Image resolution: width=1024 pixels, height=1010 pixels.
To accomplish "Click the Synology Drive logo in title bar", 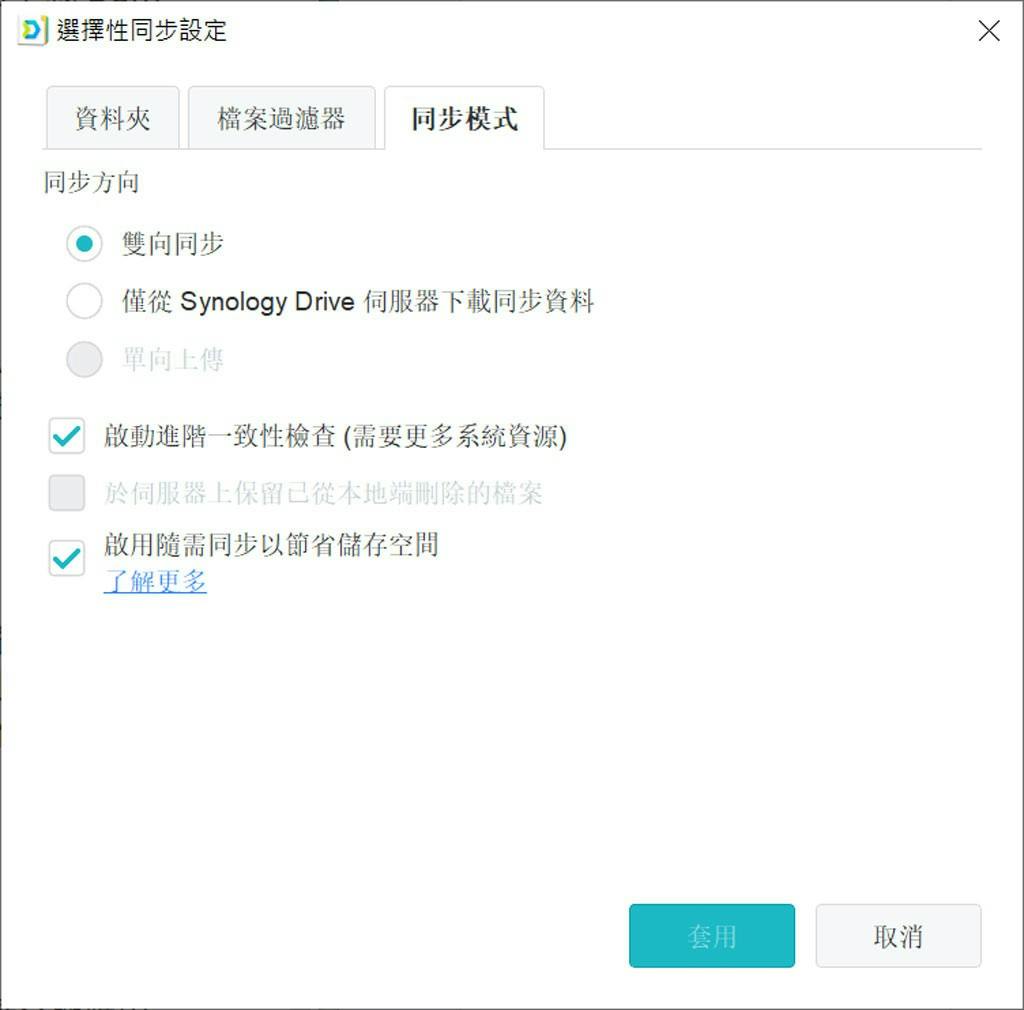I will coord(32,30).
